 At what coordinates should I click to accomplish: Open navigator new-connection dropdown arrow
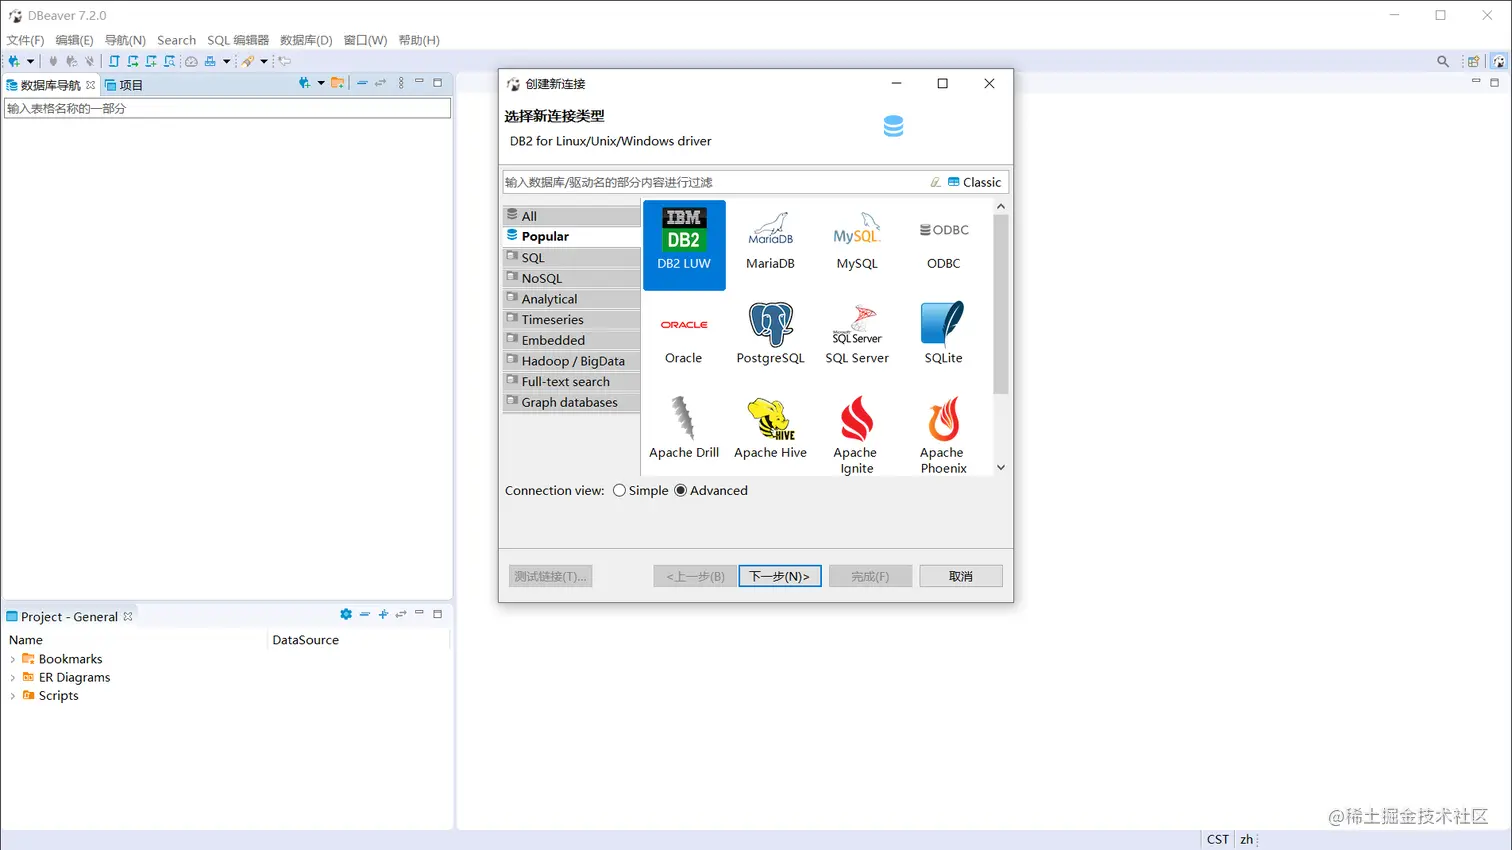click(321, 83)
